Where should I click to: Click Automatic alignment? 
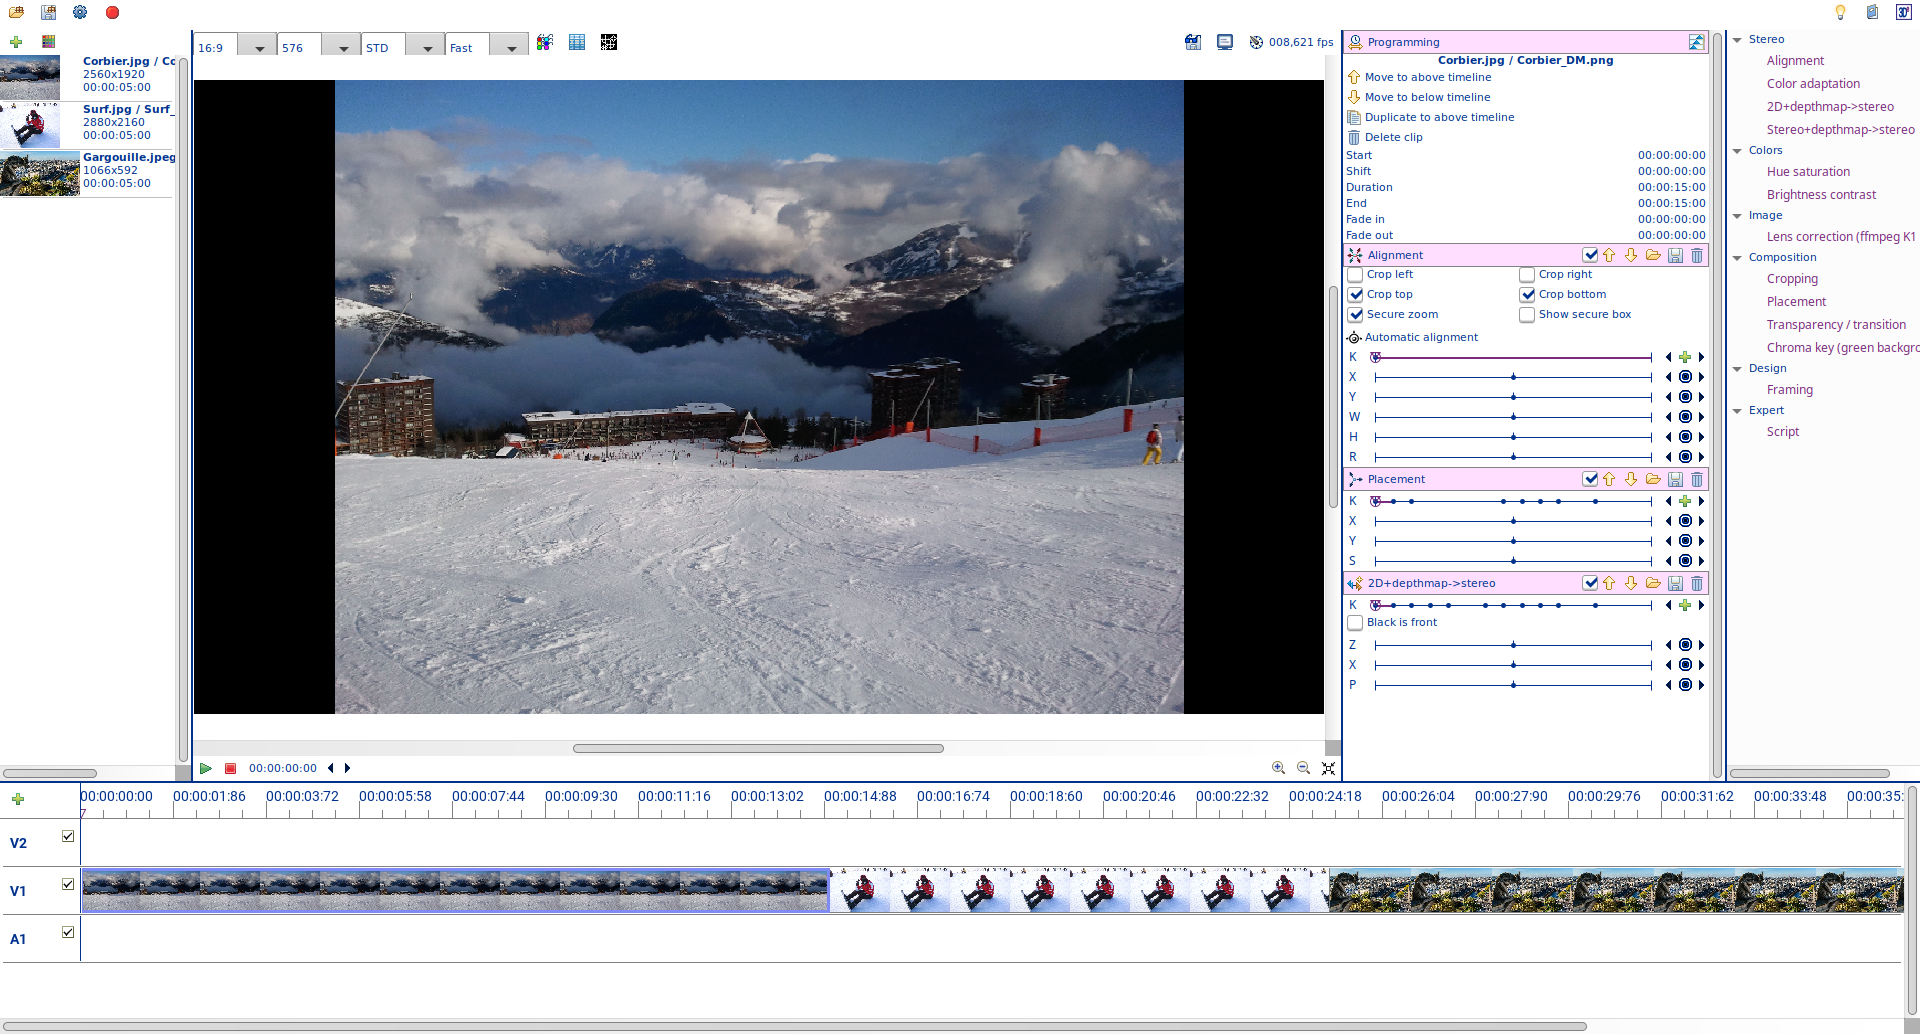point(1421,338)
